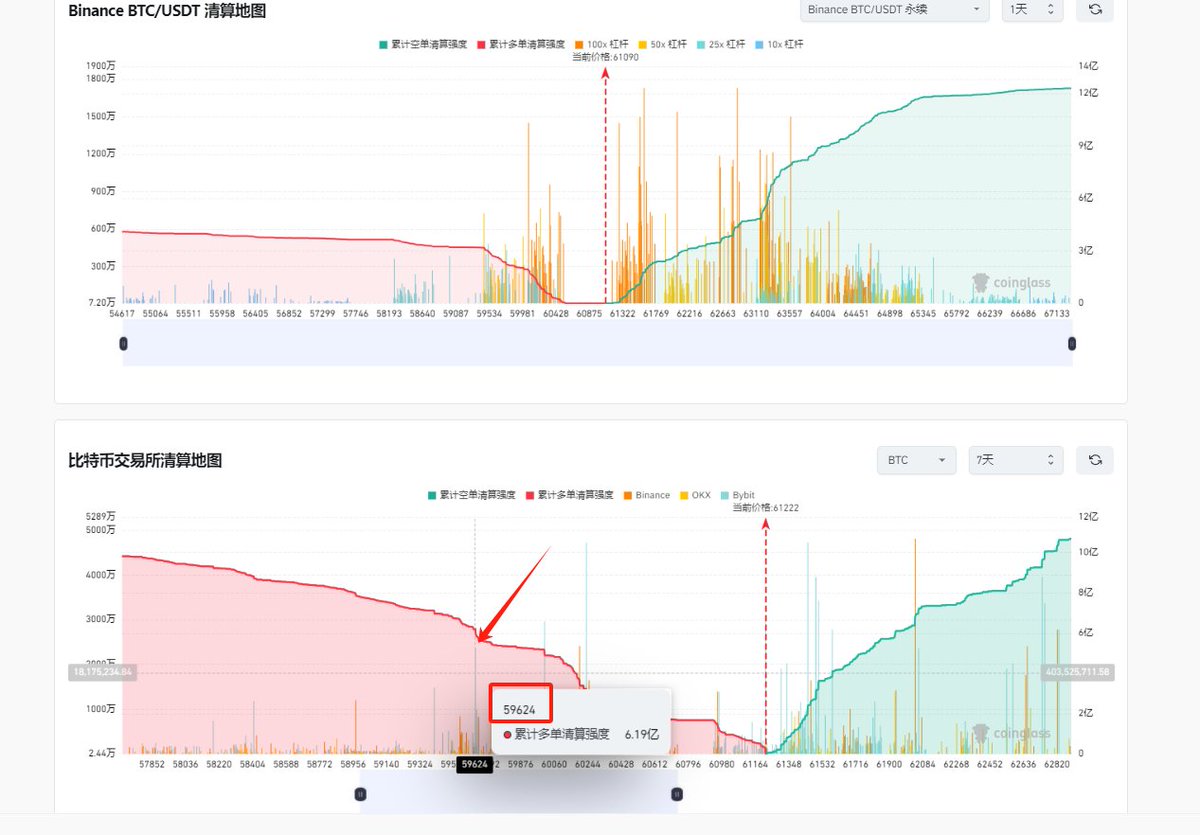Toggle 累计多单清算强度 legend in bottom chart
The image size is (1200, 835).
click(x=569, y=495)
